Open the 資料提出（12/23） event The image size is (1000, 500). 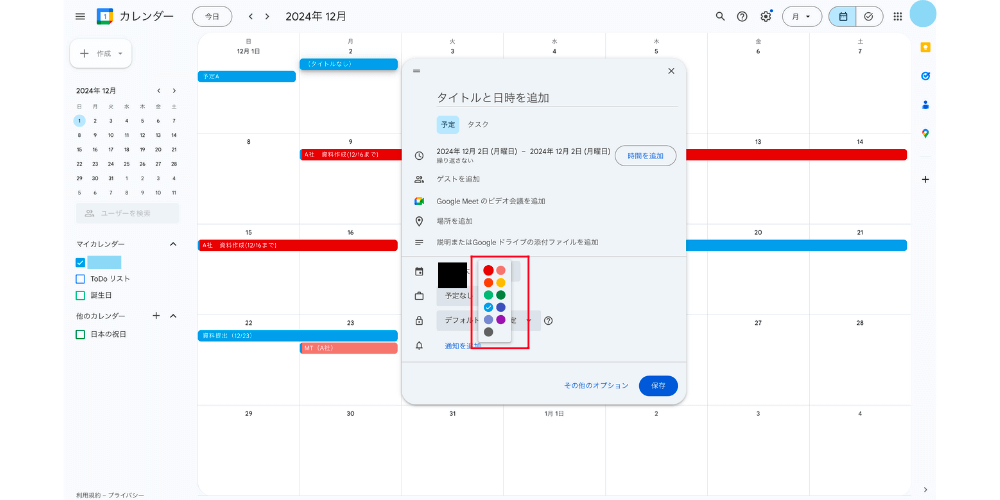[298, 335]
